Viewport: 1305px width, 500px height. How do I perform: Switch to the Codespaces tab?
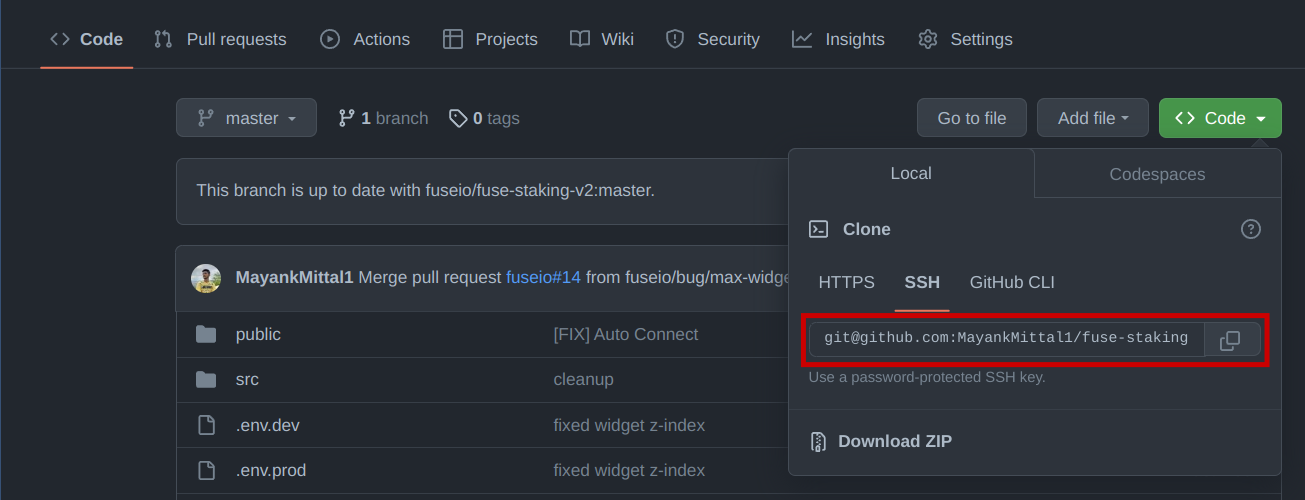coord(1157,174)
